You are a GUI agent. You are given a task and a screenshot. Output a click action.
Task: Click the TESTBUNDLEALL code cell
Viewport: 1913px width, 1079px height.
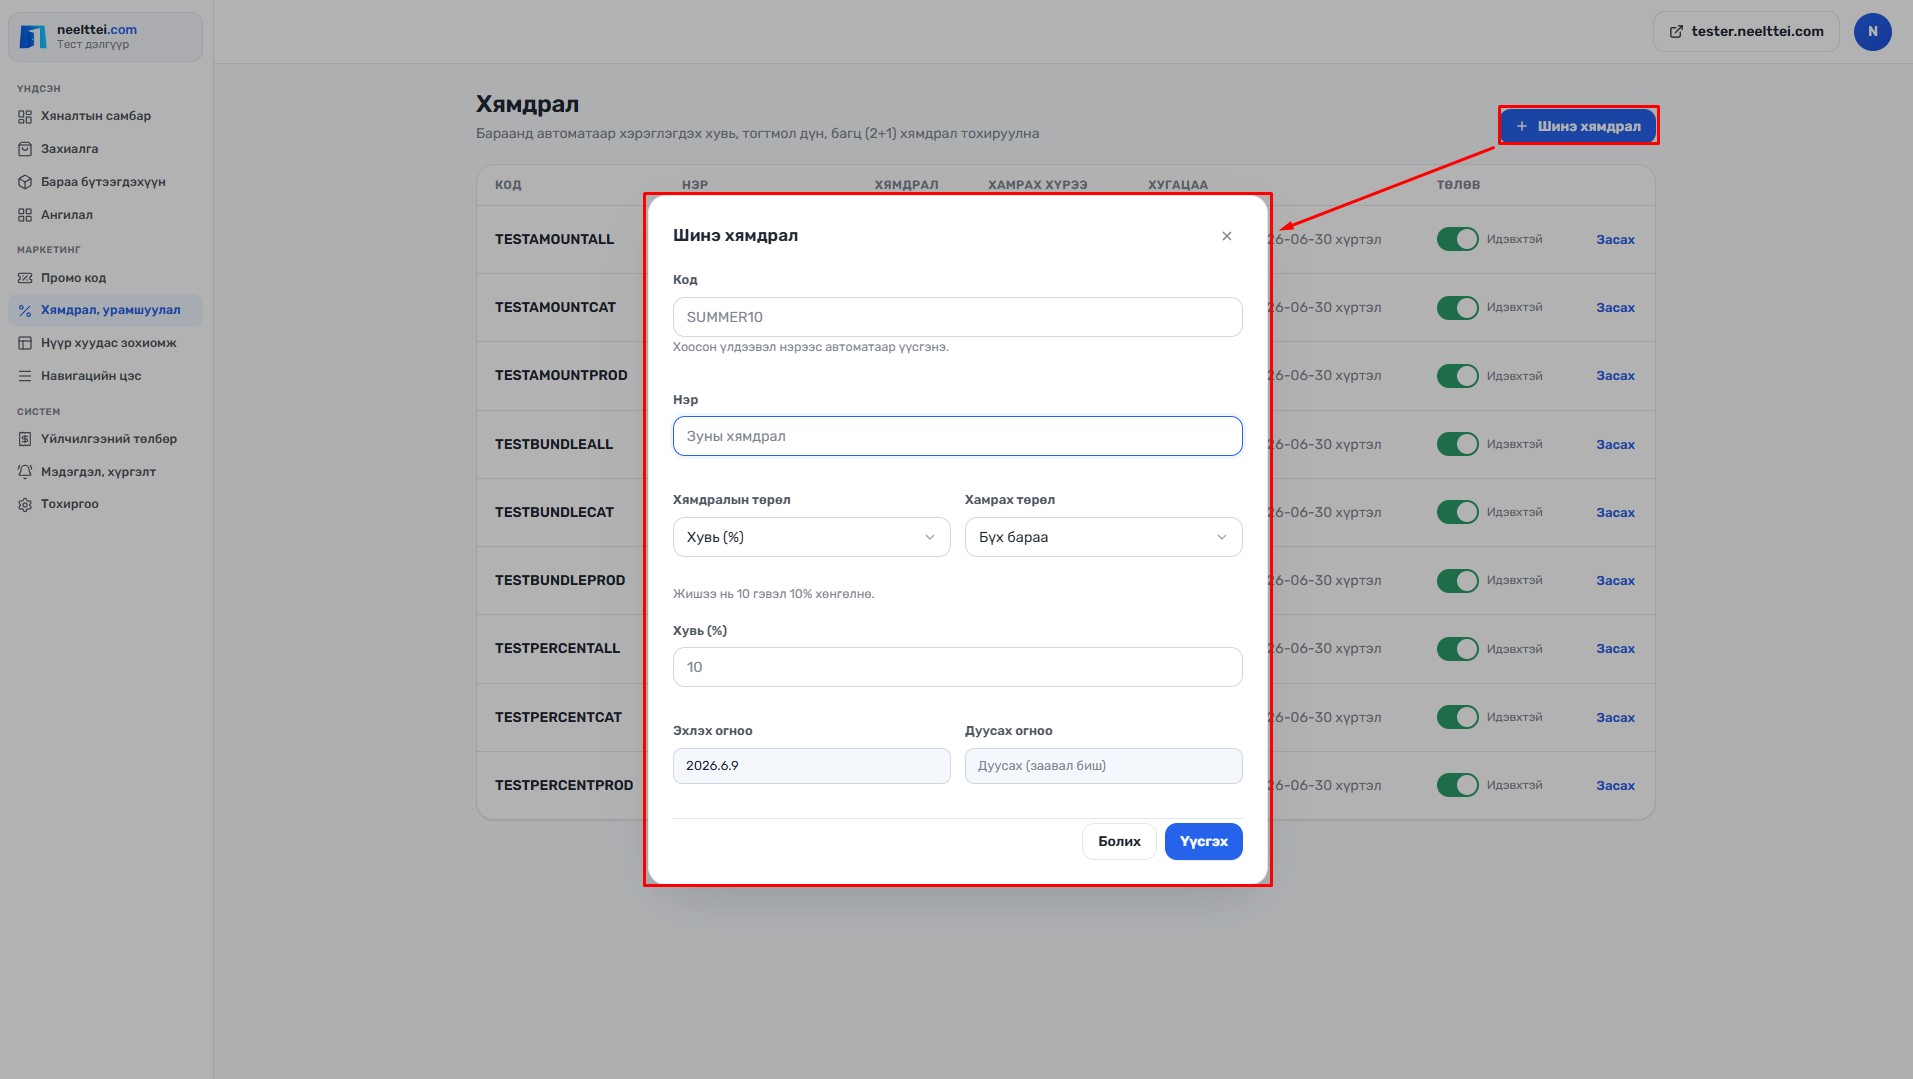coord(554,444)
